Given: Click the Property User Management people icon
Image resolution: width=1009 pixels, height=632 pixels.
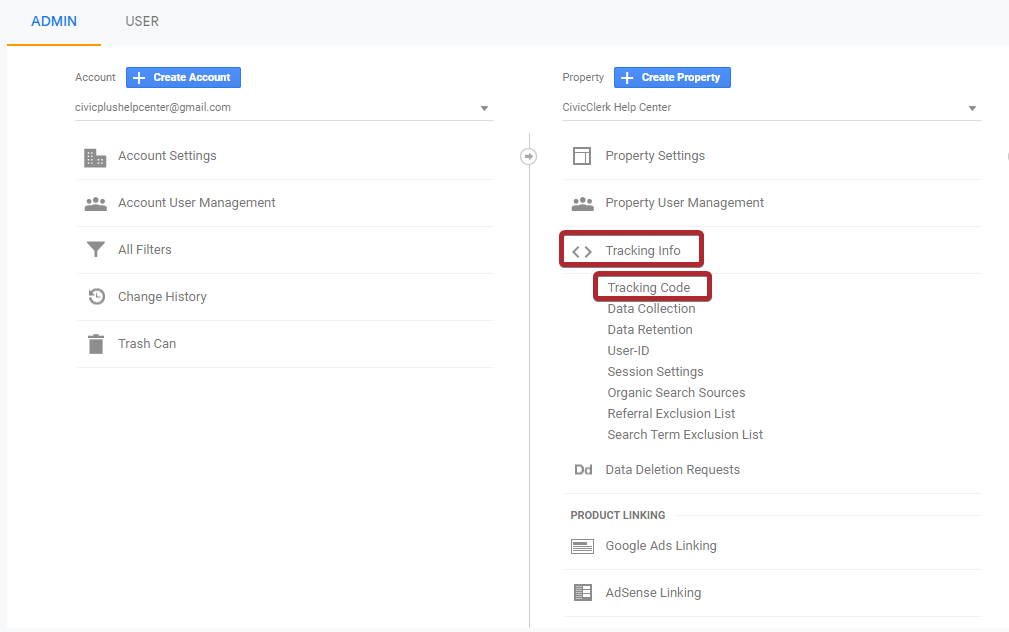Looking at the screenshot, I should 583,203.
